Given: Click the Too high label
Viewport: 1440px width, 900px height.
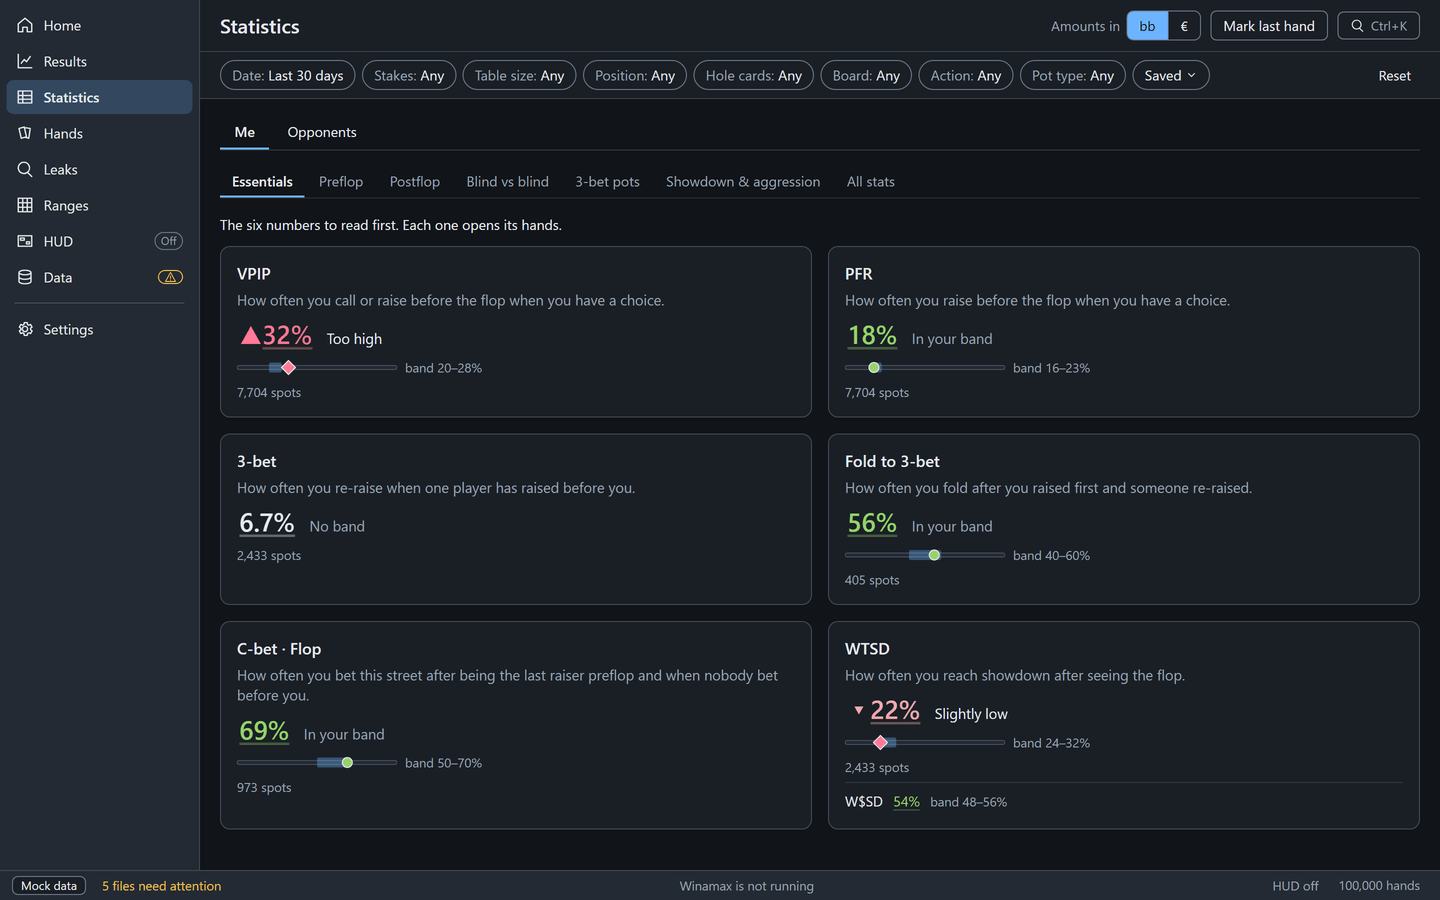Looking at the screenshot, I should pos(354,339).
